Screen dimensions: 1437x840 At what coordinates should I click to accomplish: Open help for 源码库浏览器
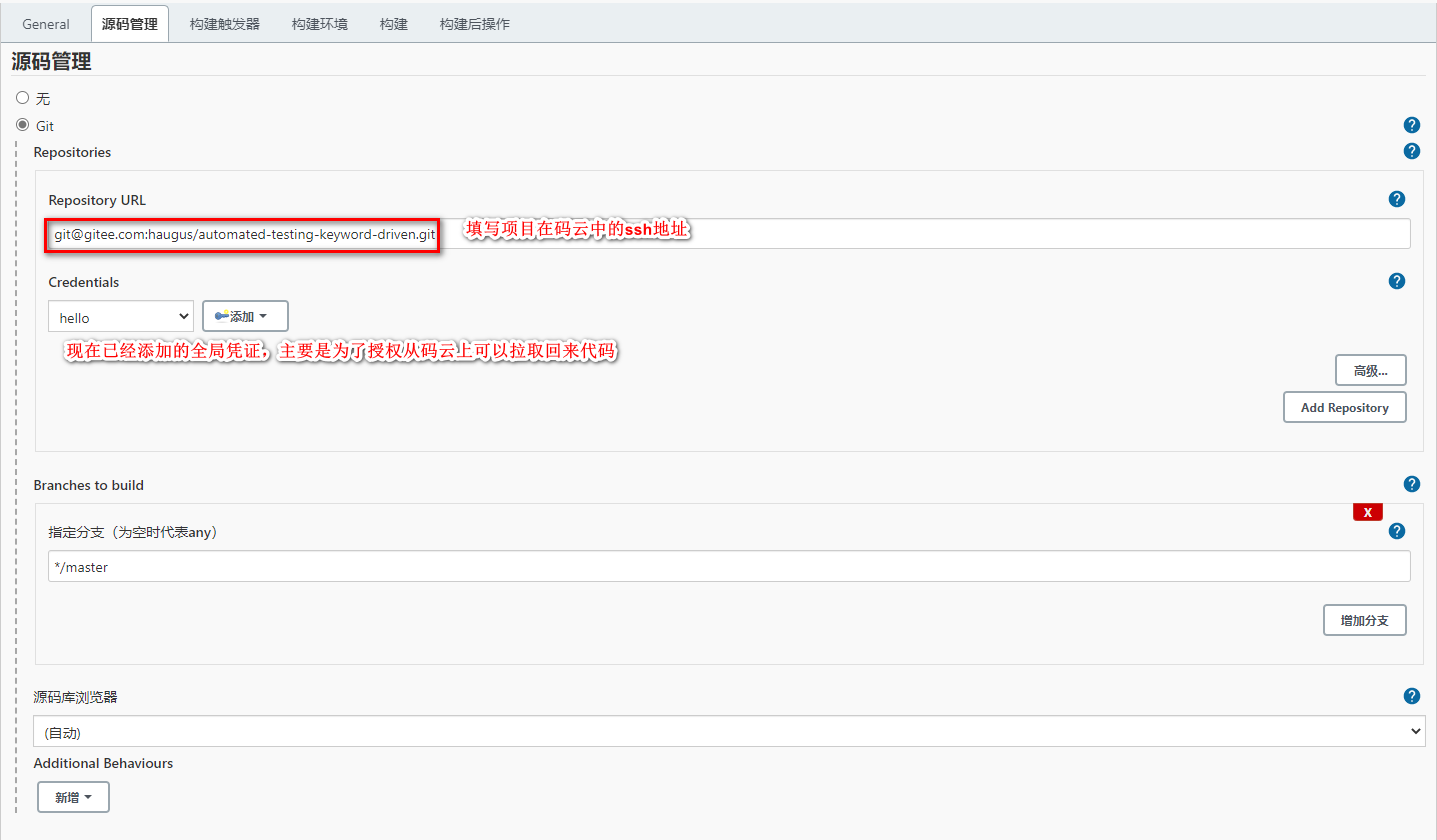(x=1411, y=696)
